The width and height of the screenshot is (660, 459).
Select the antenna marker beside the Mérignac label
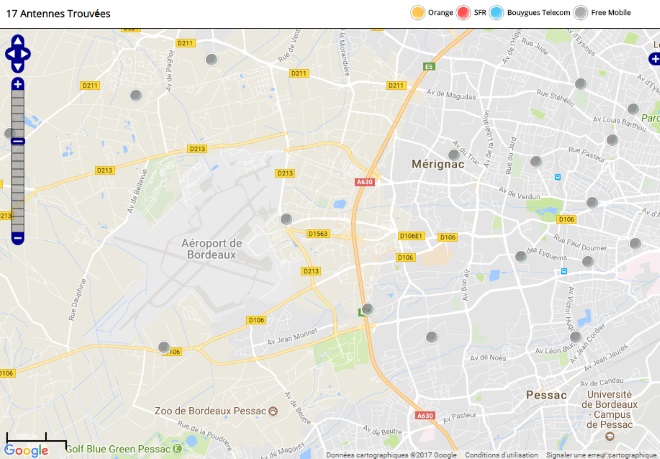coord(454,155)
